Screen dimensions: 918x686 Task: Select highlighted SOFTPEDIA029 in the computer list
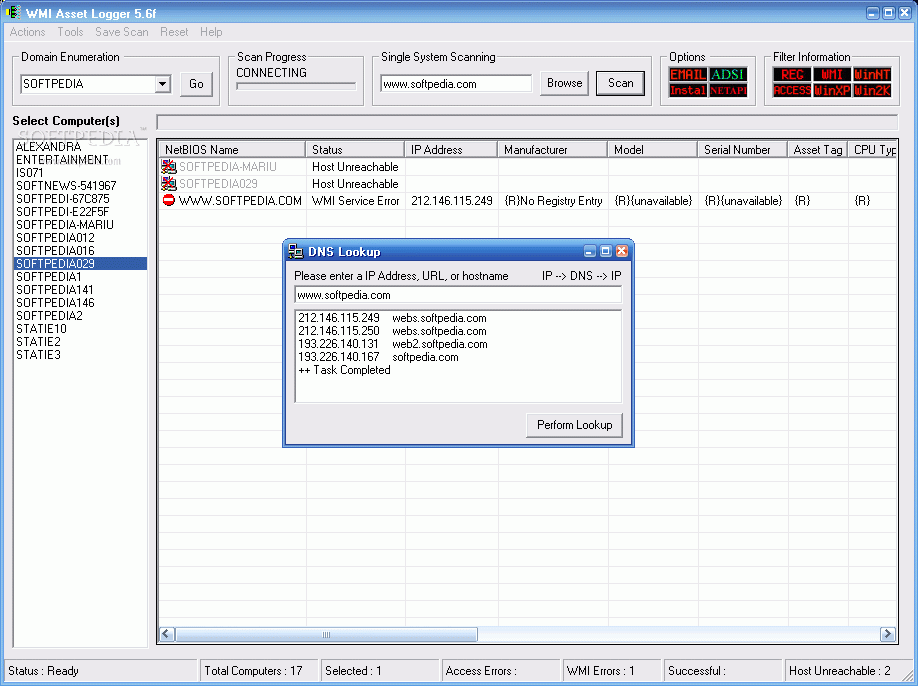pos(80,263)
